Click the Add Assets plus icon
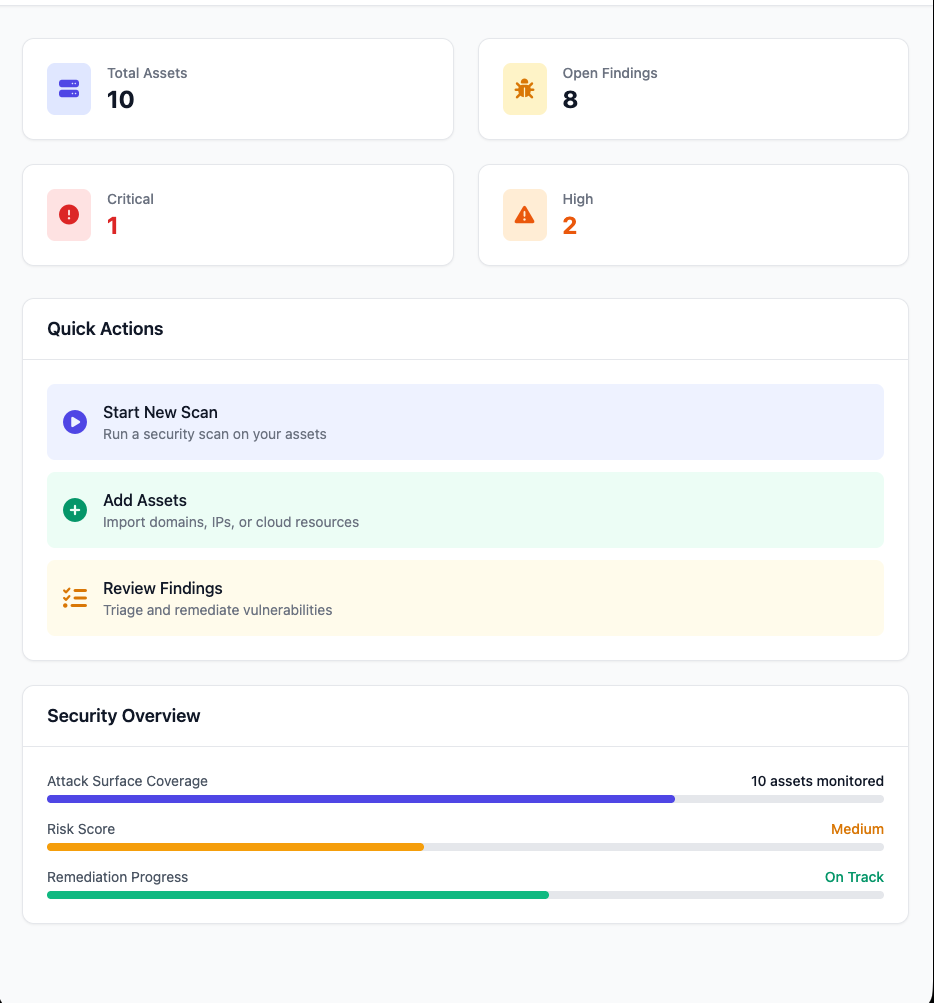Image resolution: width=934 pixels, height=1003 pixels. tap(75, 510)
